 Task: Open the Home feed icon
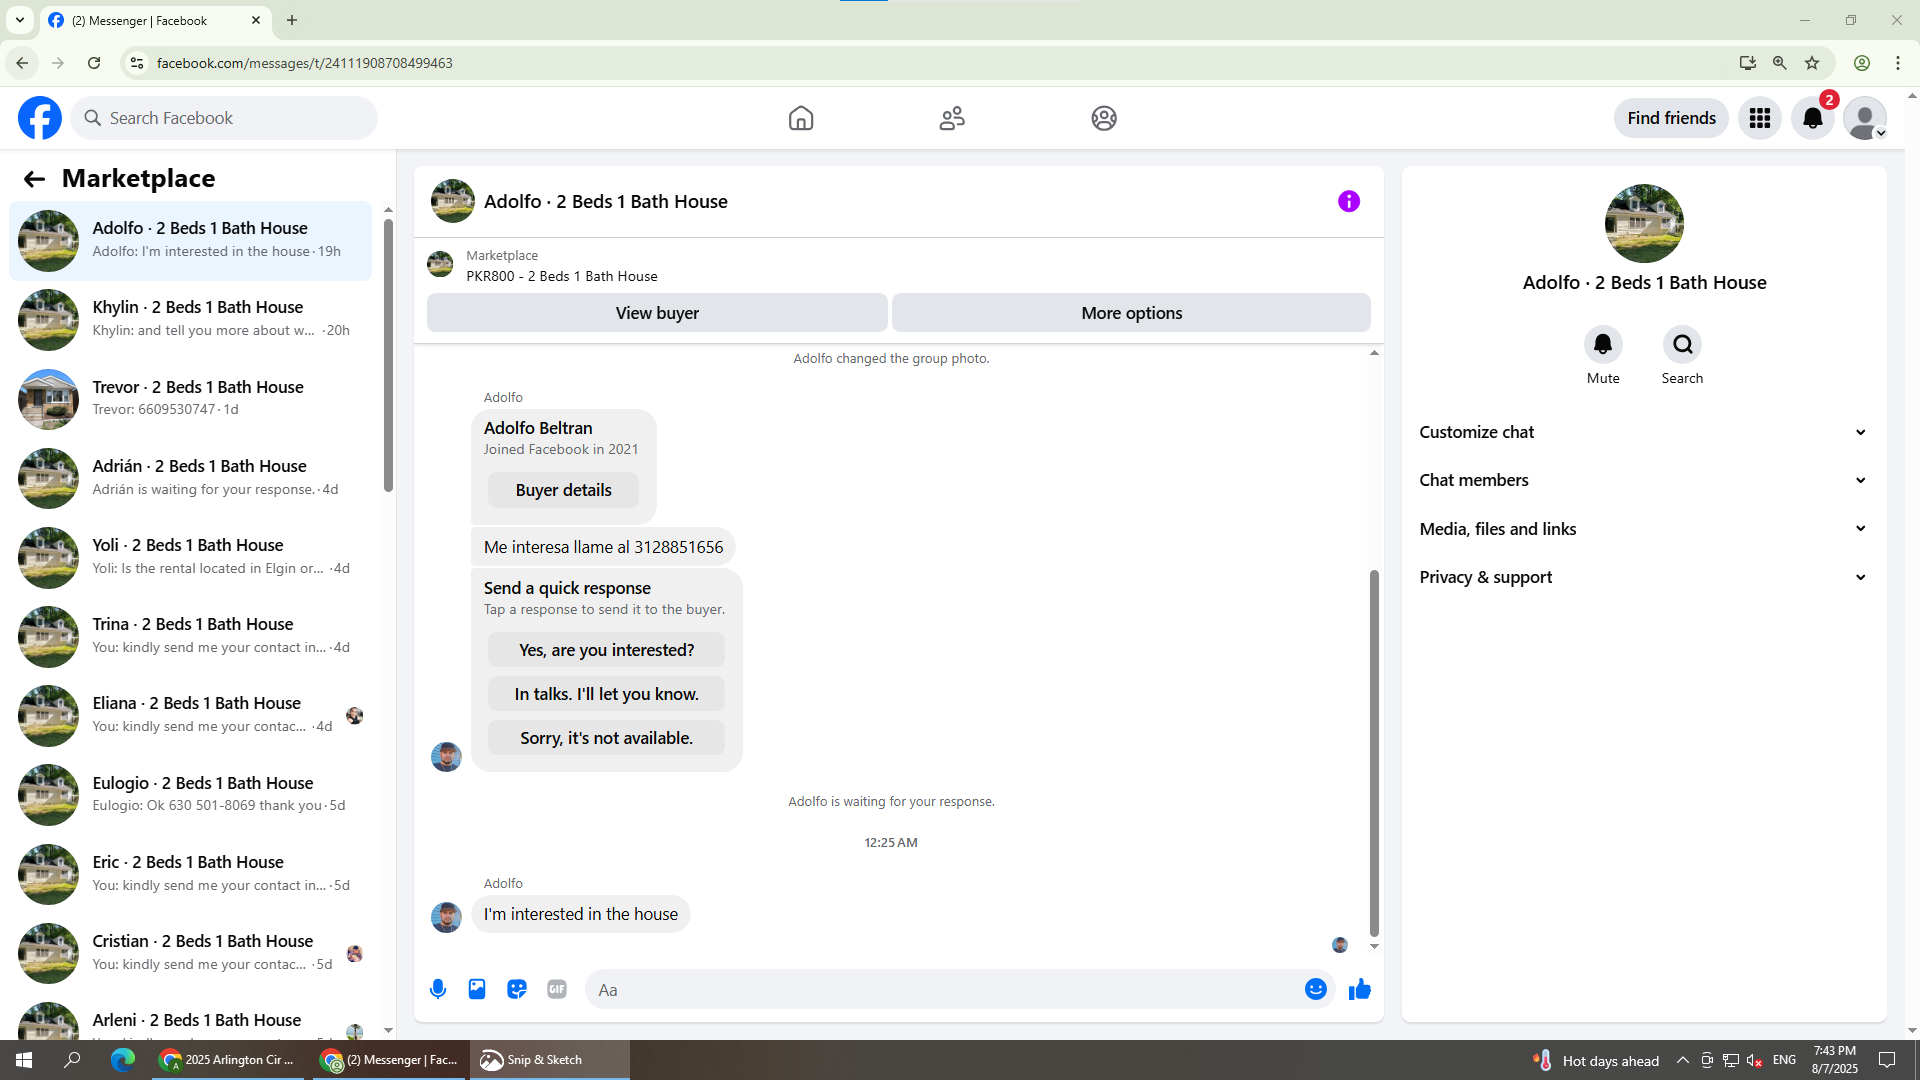pos(801,118)
